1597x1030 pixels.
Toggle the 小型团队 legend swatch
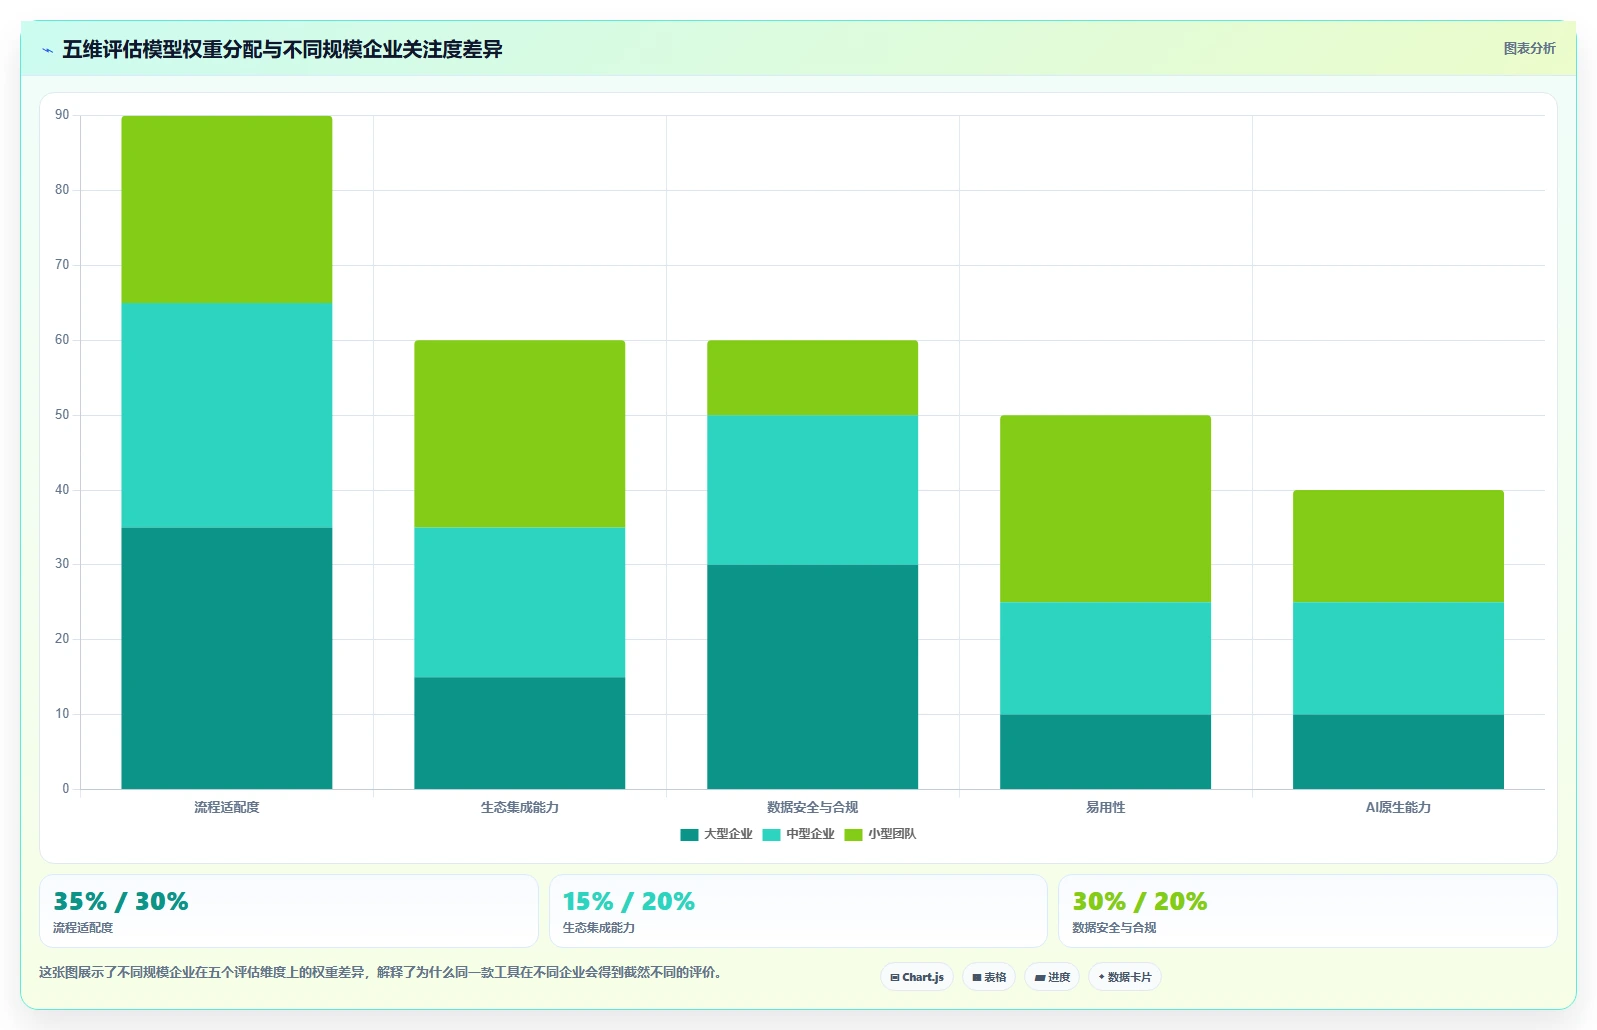pos(853,834)
